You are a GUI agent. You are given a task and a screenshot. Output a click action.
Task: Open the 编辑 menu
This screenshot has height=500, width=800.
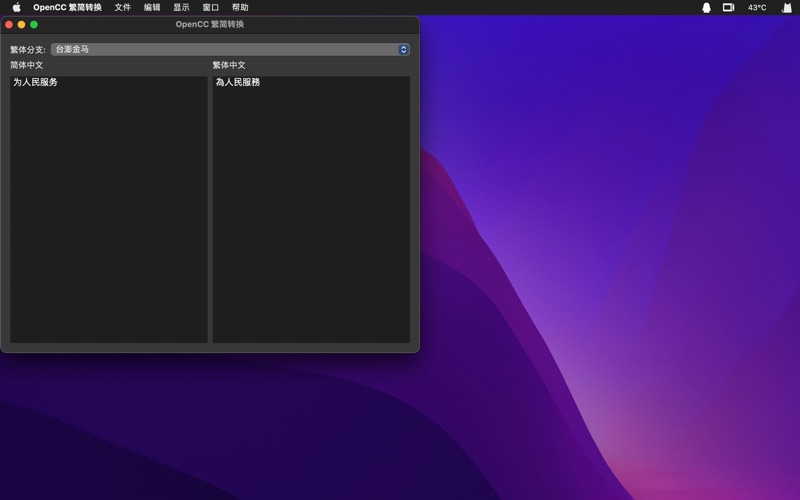pos(152,7)
